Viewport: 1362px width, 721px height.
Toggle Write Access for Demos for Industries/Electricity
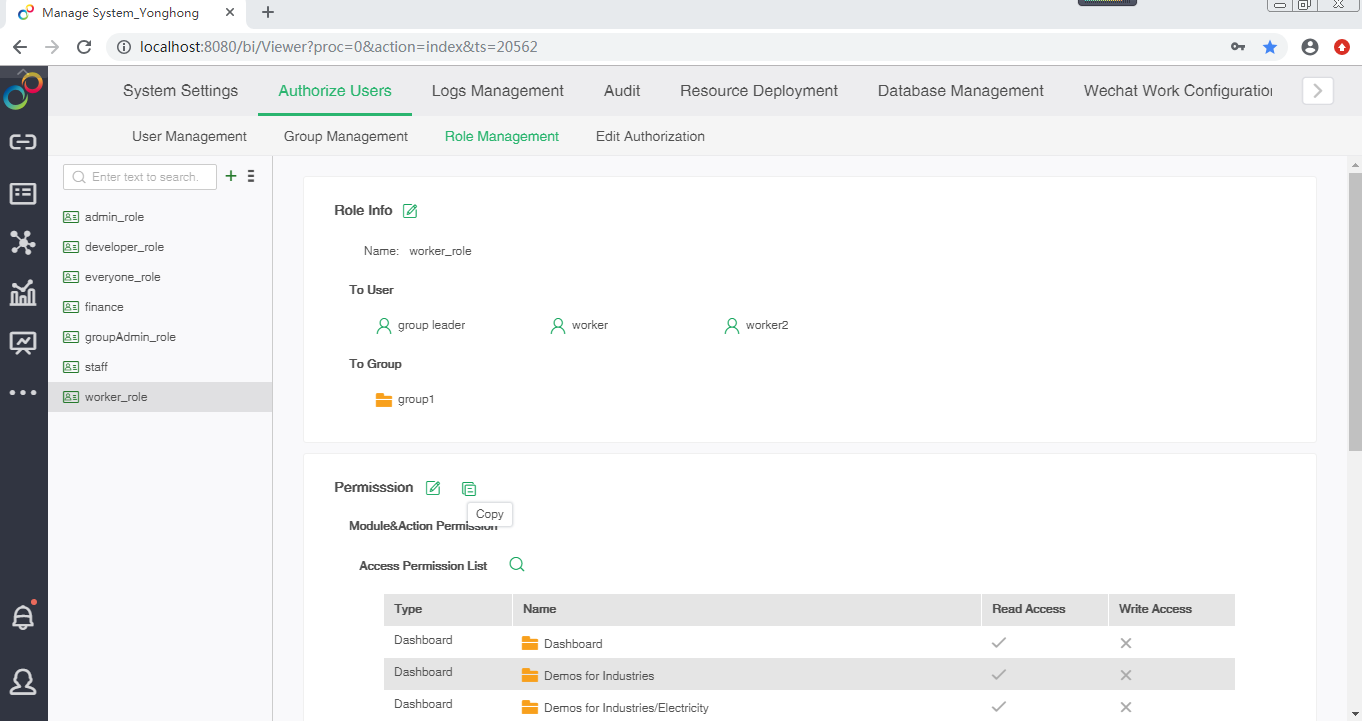(x=1126, y=707)
